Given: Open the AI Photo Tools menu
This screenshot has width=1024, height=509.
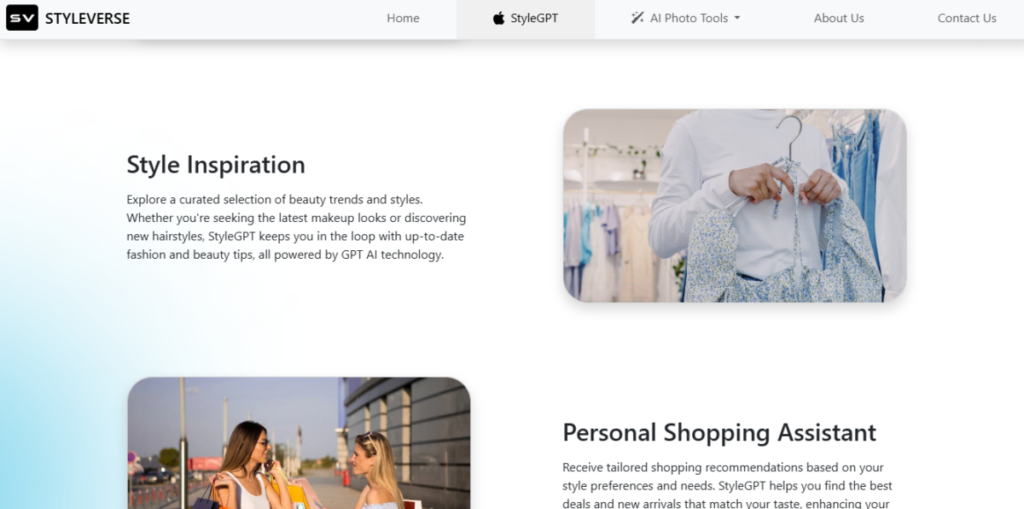Looking at the screenshot, I should click(686, 18).
